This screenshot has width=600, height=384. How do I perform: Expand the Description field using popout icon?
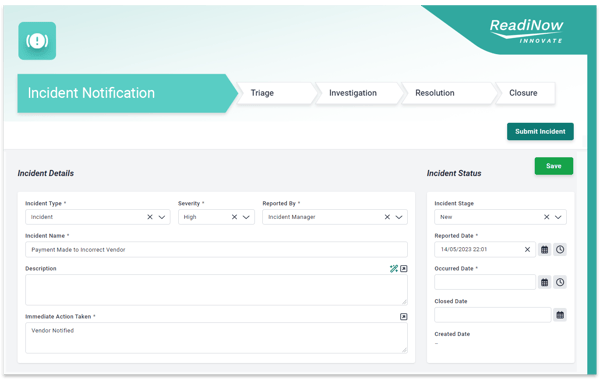point(404,268)
